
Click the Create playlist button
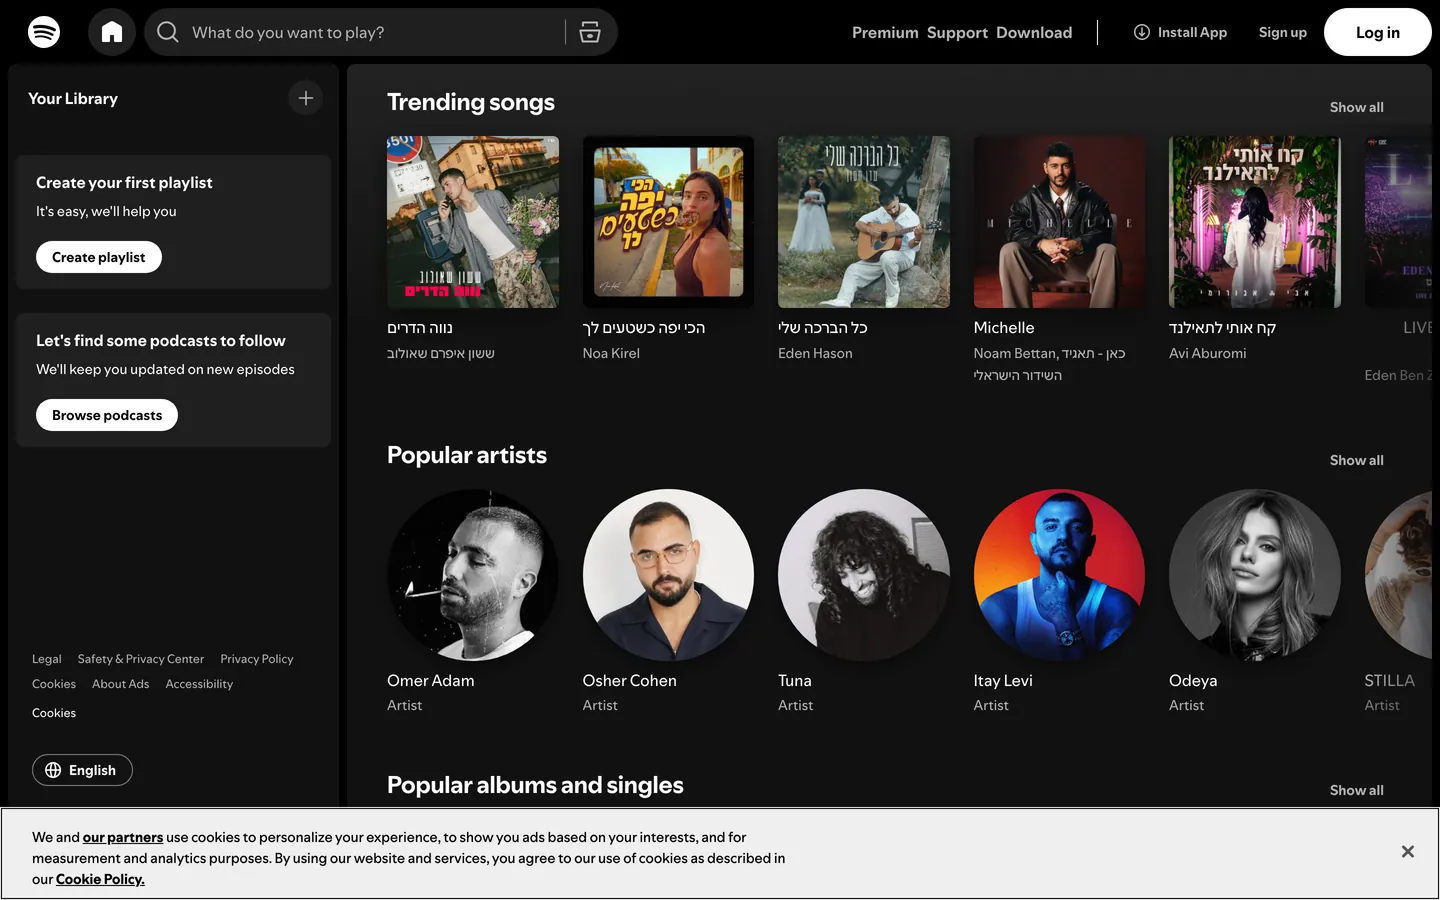(x=99, y=257)
